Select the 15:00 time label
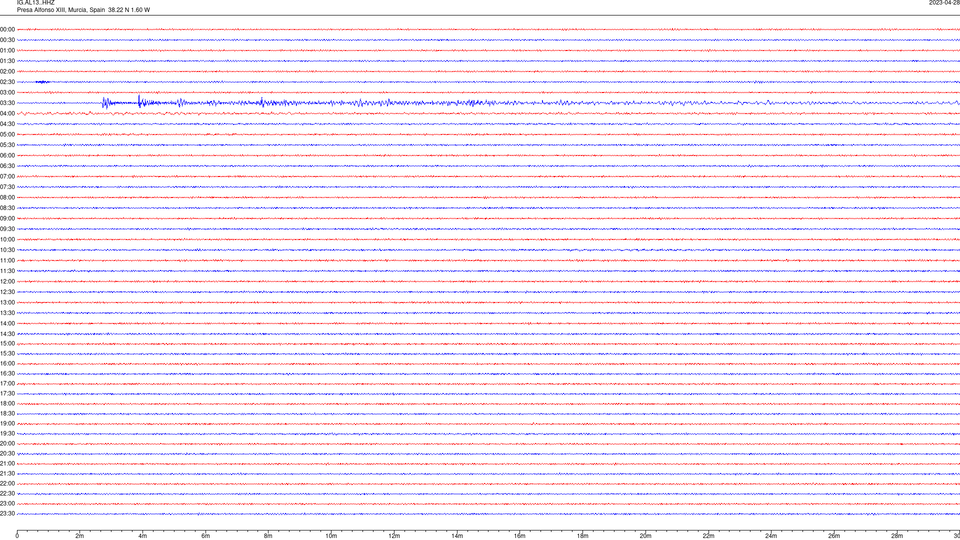960x540 pixels. (7, 344)
